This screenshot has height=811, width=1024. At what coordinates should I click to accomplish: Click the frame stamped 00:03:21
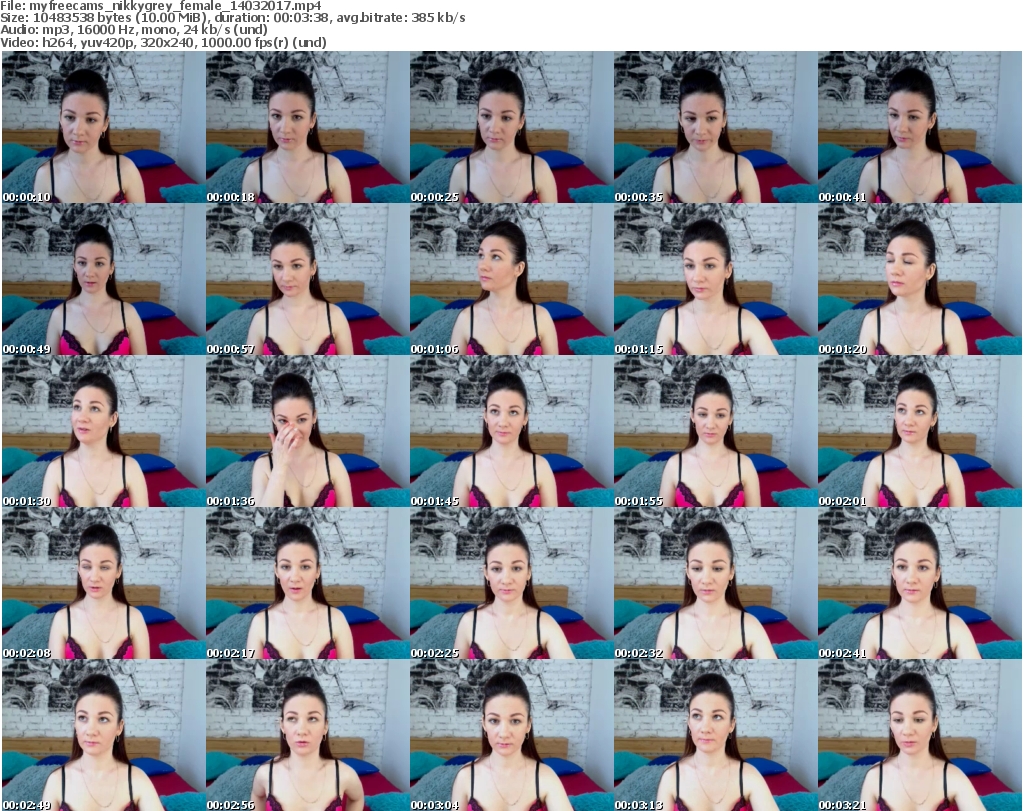[x=920, y=735]
